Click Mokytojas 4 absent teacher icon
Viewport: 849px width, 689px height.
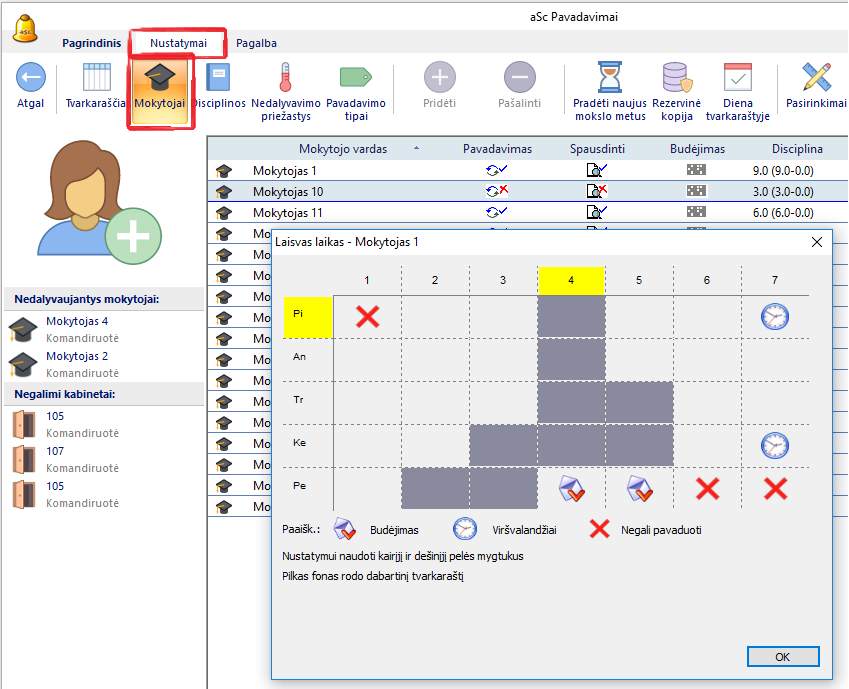click(x=22, y=329)
